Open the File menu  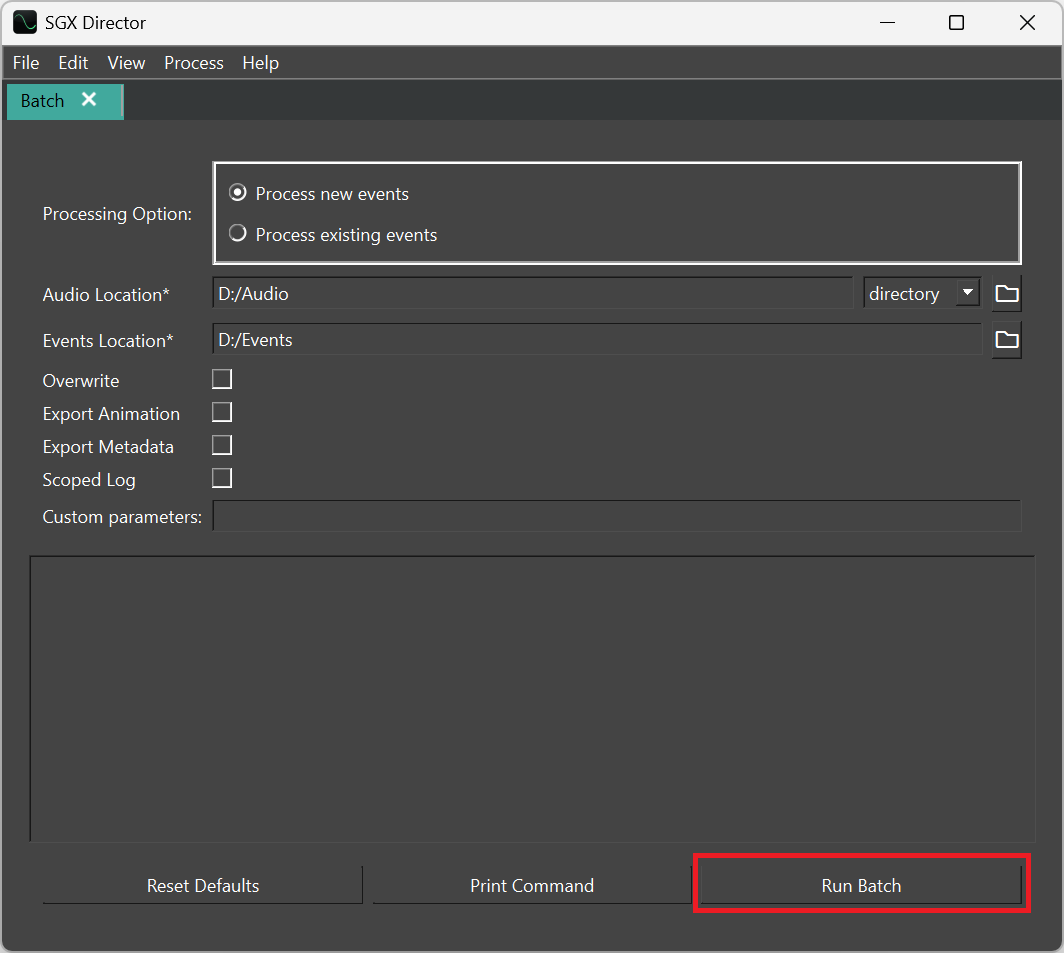pos(26,62)
